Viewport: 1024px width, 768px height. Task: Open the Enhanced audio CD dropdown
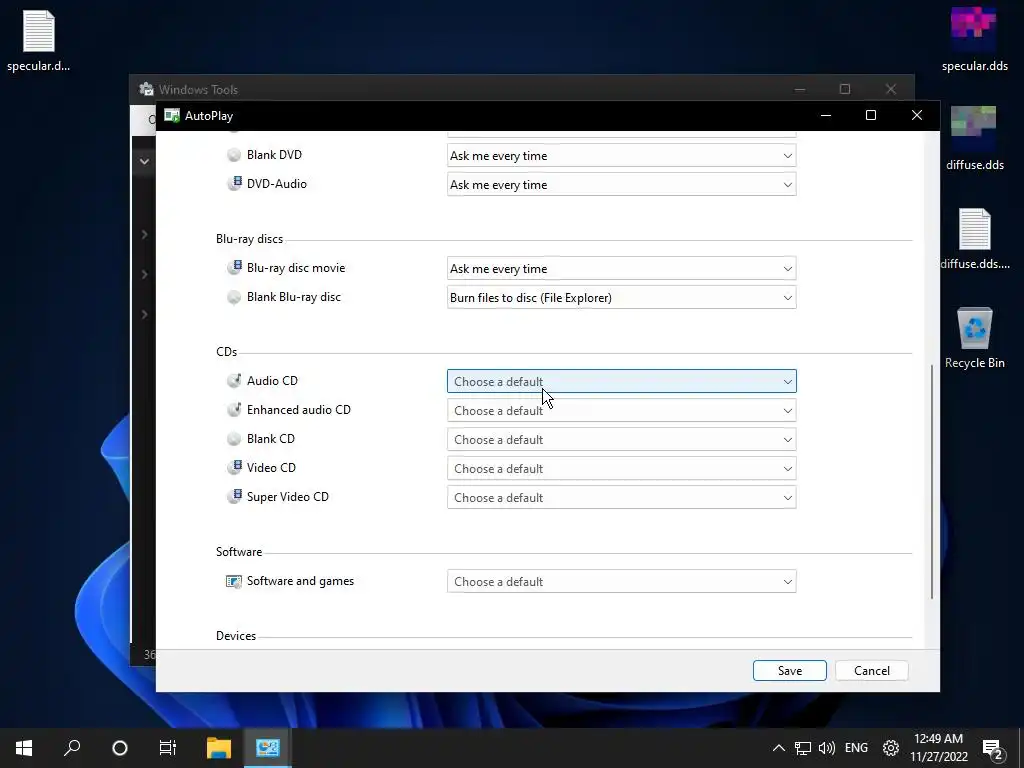(621, 411)
